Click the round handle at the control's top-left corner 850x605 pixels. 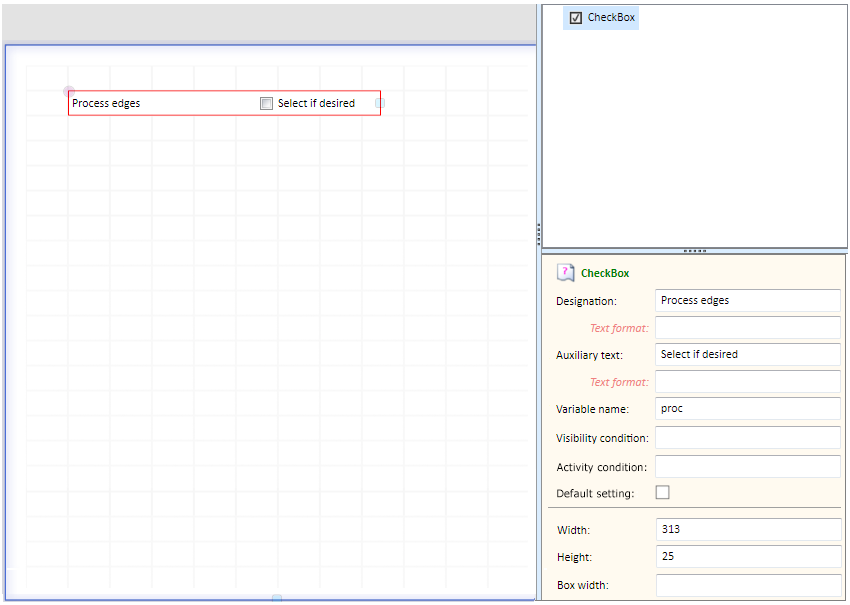(68, 91)
